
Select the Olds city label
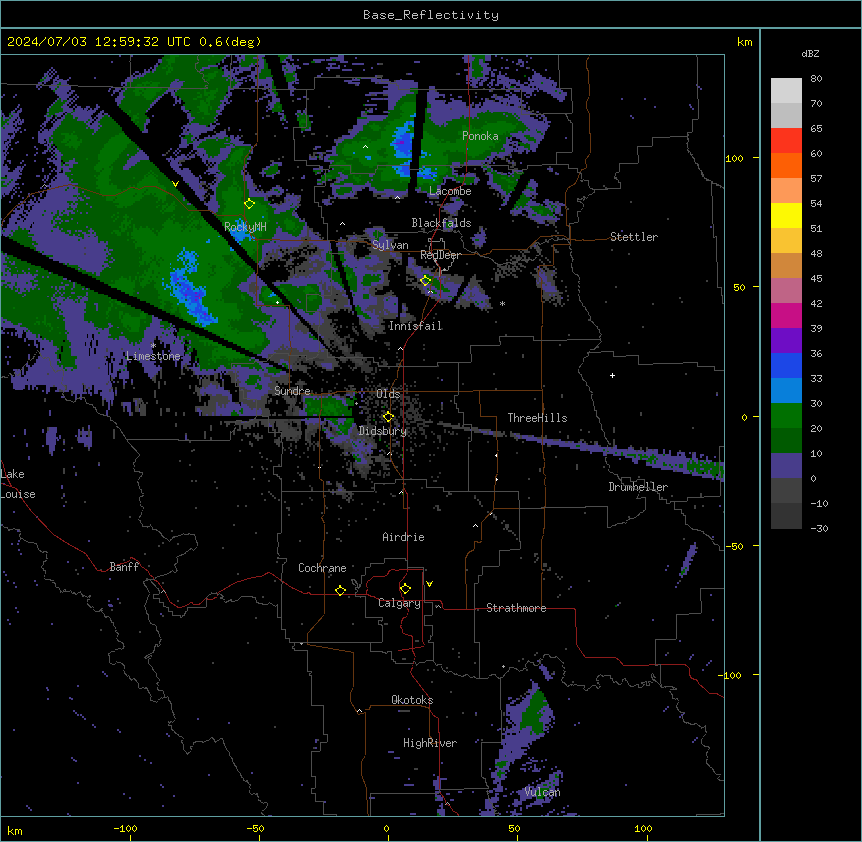pos(388,394)
